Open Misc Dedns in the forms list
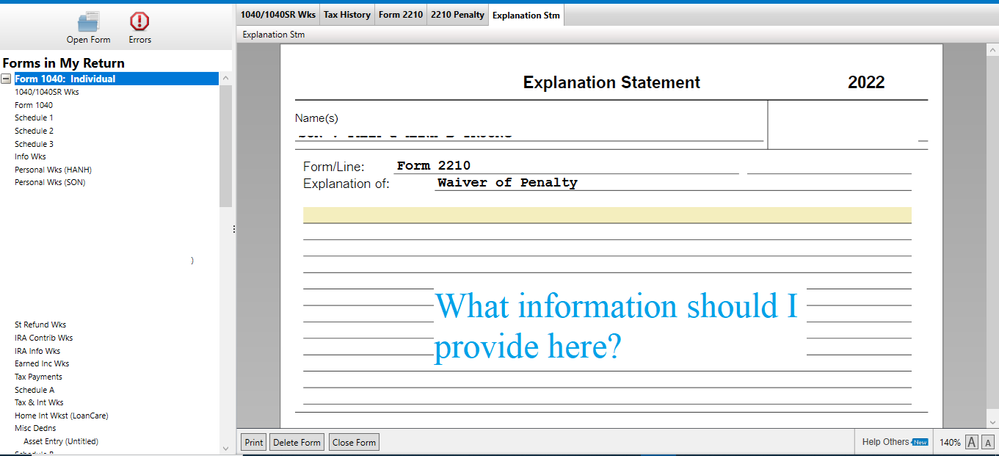Viewport: 999px width, 456px height. 35,428
